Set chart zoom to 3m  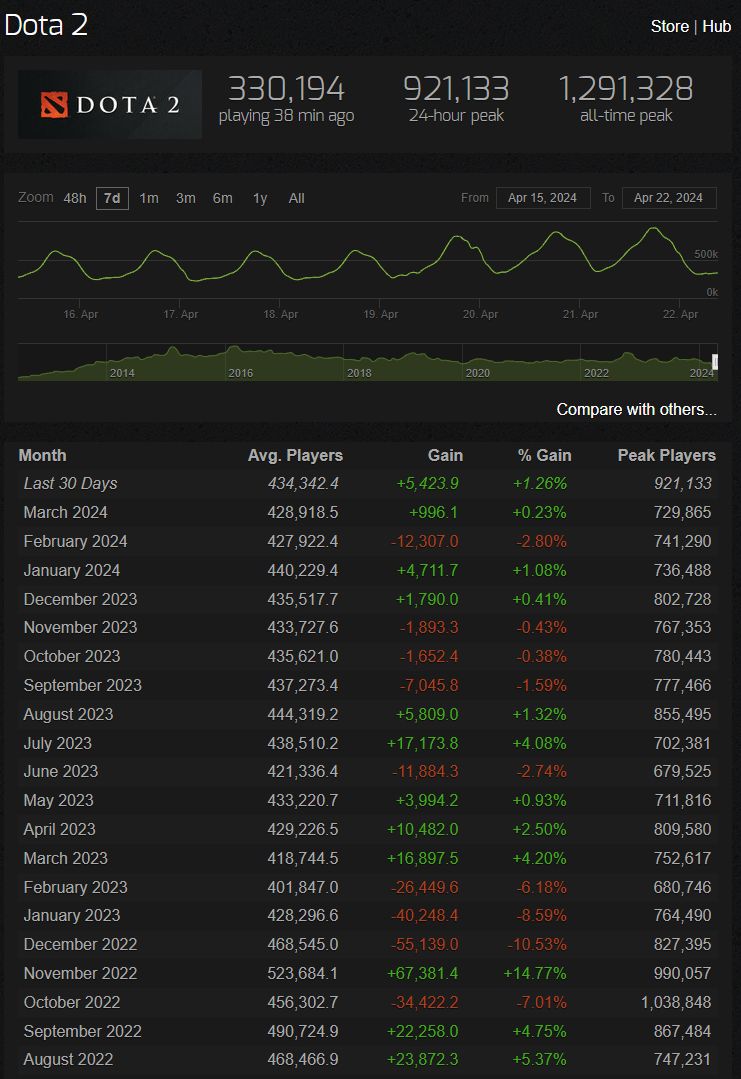tap(186, 198)
